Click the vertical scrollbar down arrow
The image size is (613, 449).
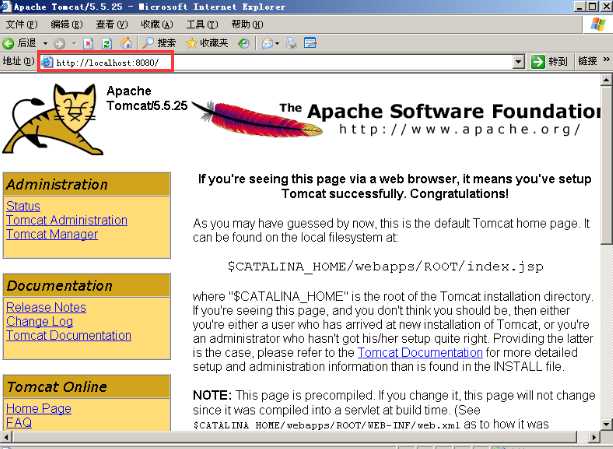606,424
